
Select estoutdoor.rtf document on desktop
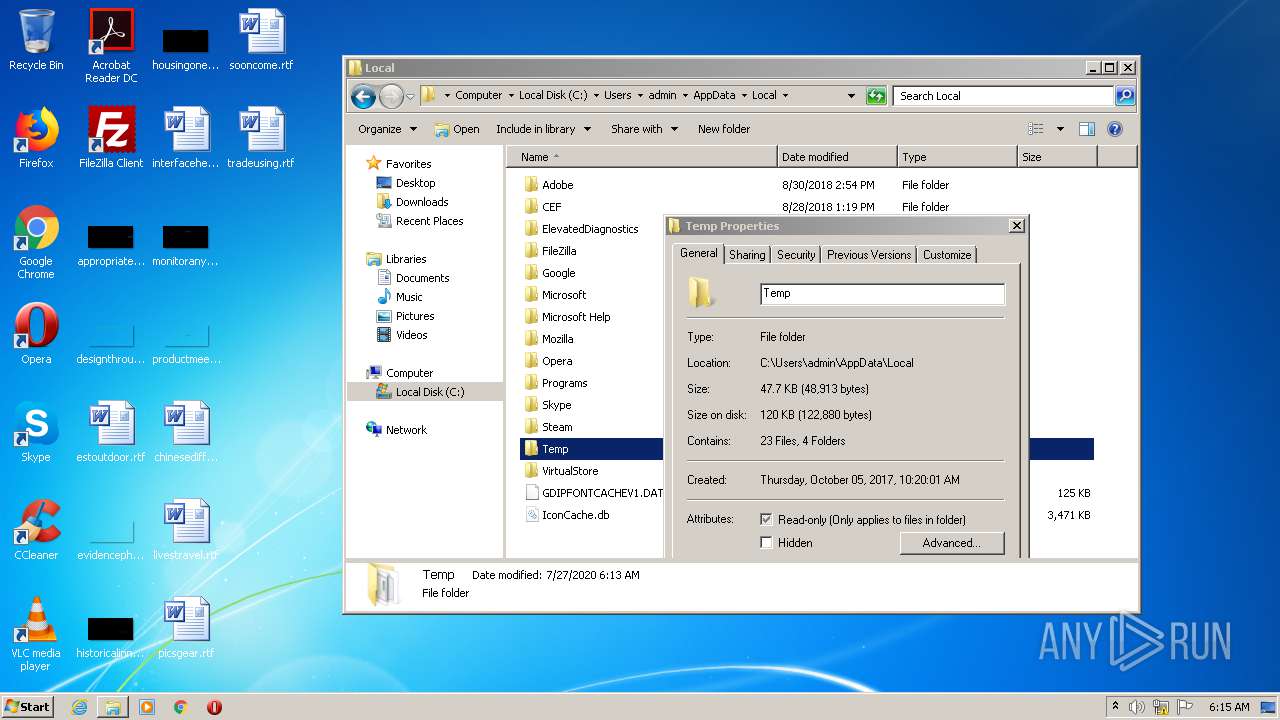(111, 432)
